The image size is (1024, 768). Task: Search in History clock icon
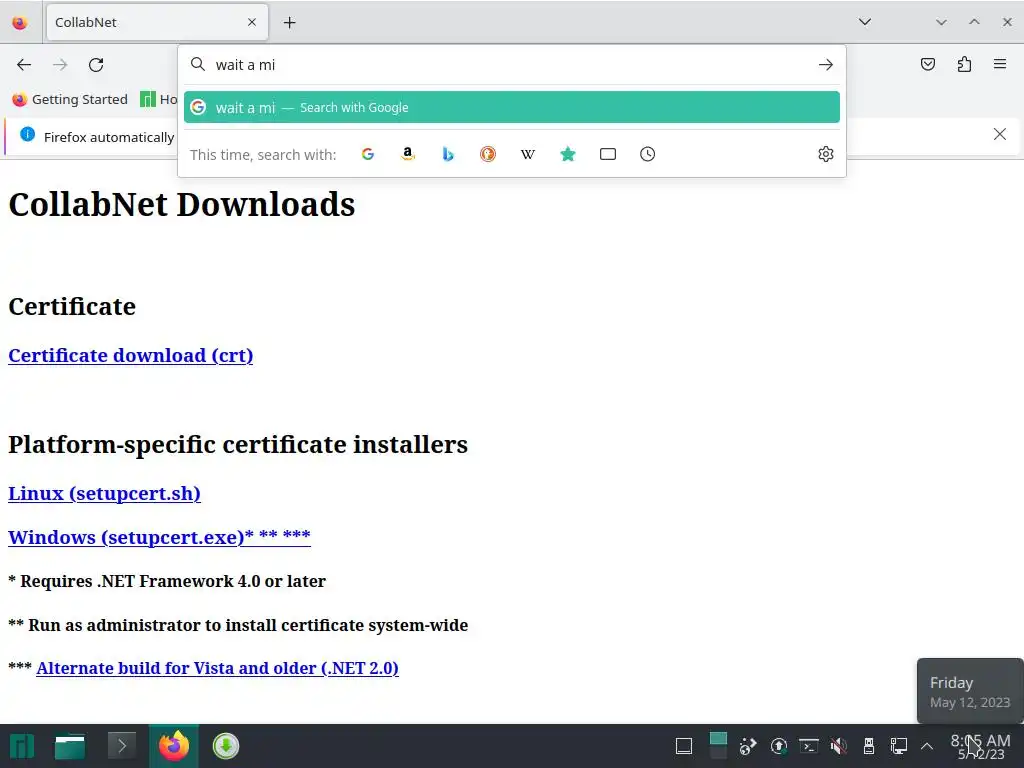[647, 154]
